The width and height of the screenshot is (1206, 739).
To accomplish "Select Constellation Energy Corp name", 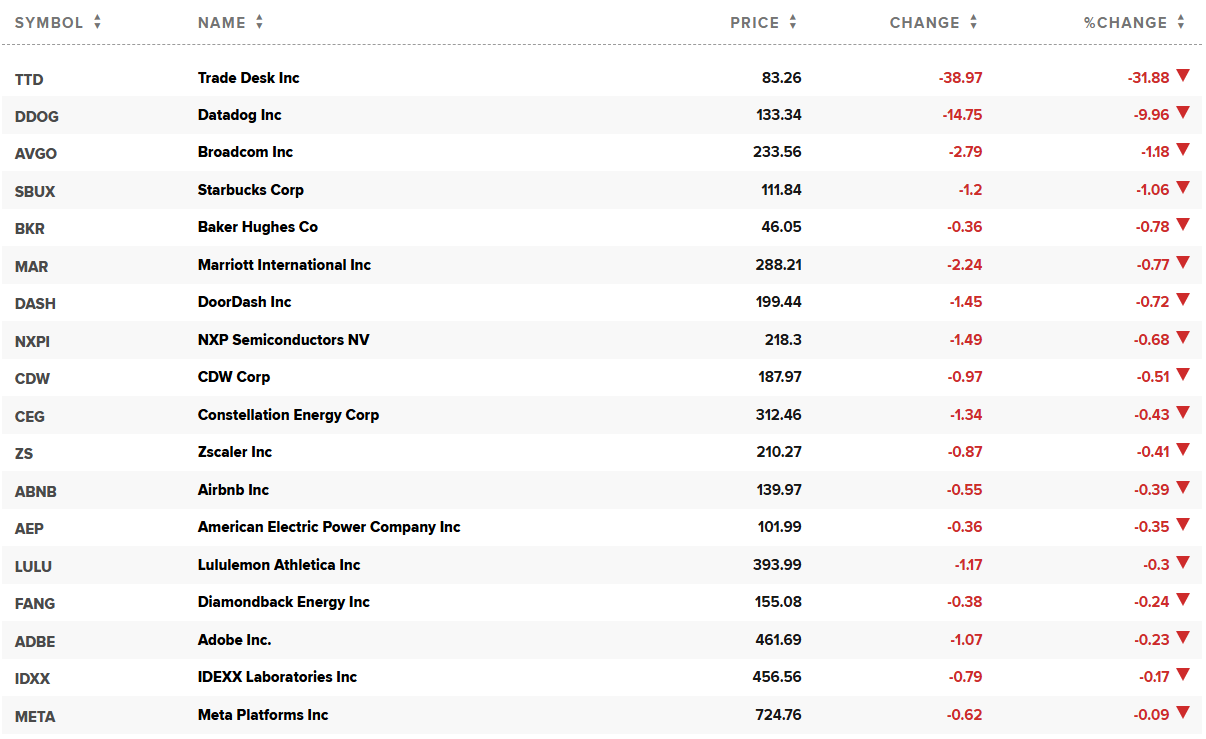I will click(289, 415).
